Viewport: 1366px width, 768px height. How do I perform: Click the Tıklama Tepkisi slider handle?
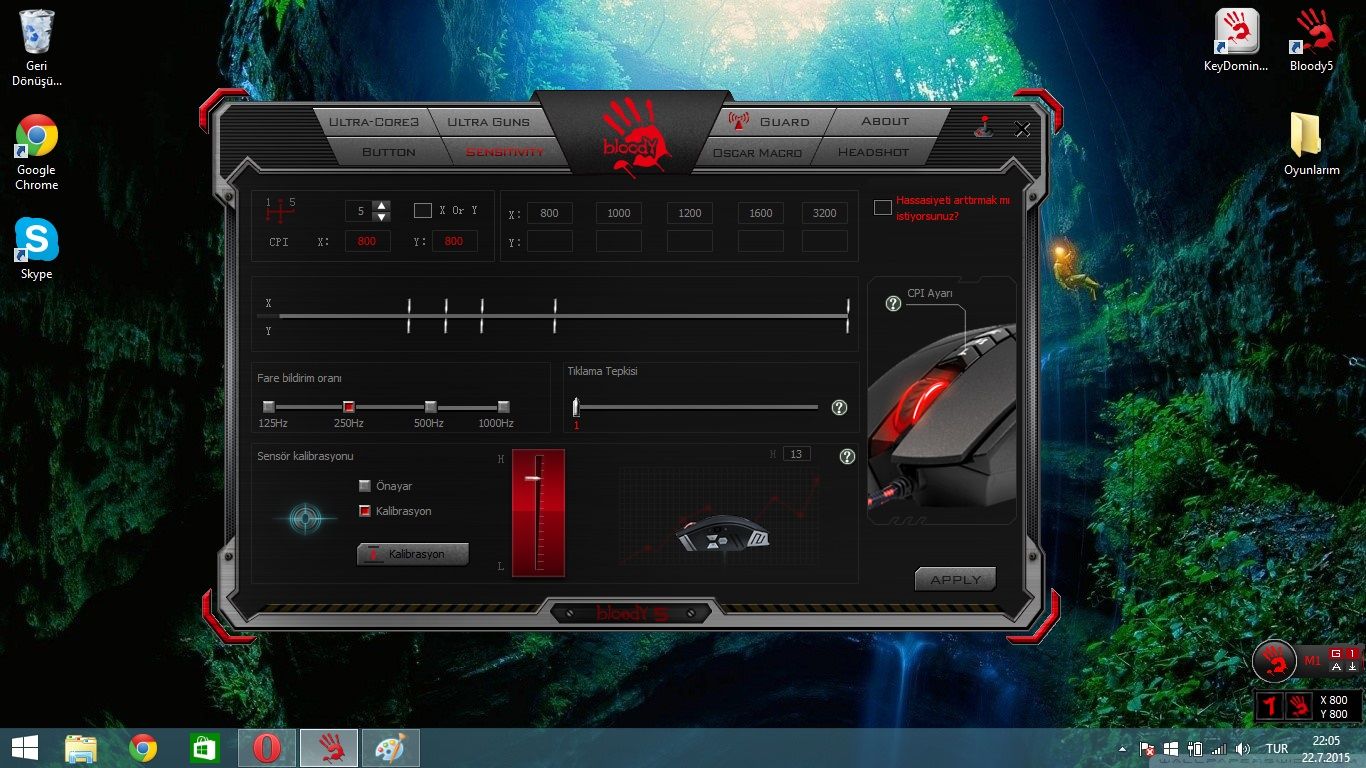pos(576,407)
